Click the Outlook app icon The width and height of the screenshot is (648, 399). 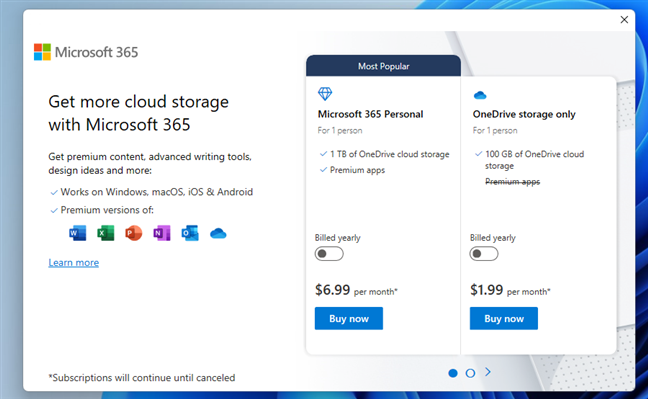[190, 233]
